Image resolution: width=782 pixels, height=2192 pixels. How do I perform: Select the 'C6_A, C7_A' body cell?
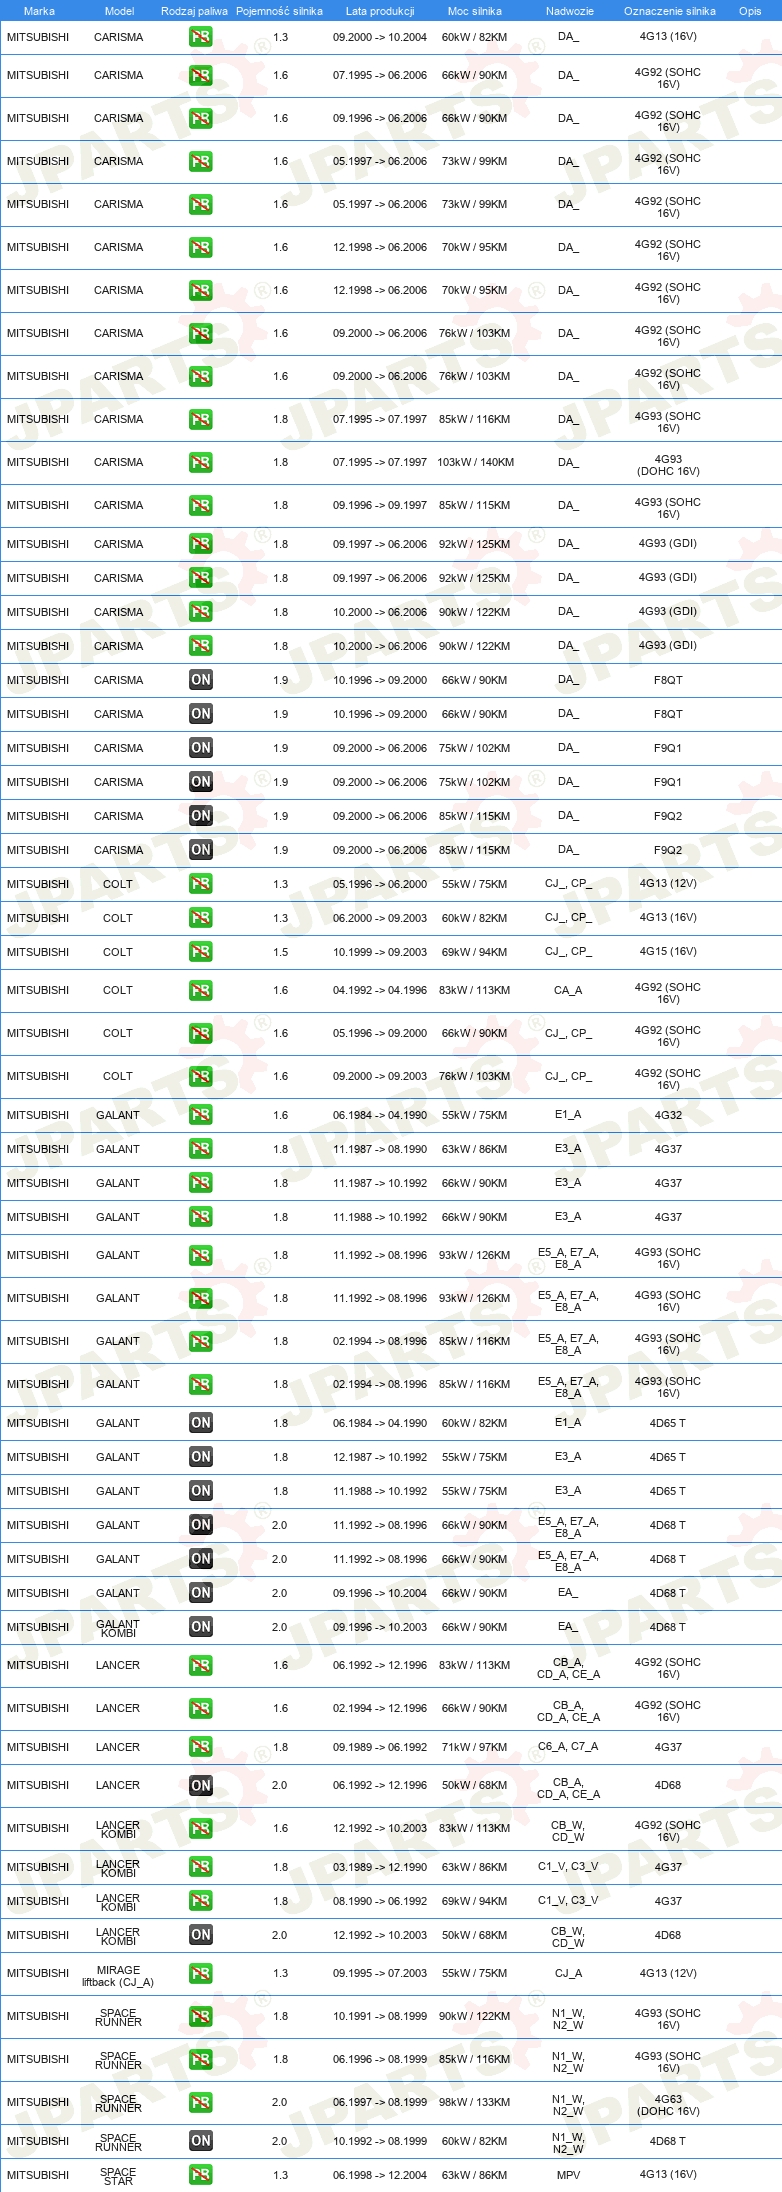[568, 1747]
